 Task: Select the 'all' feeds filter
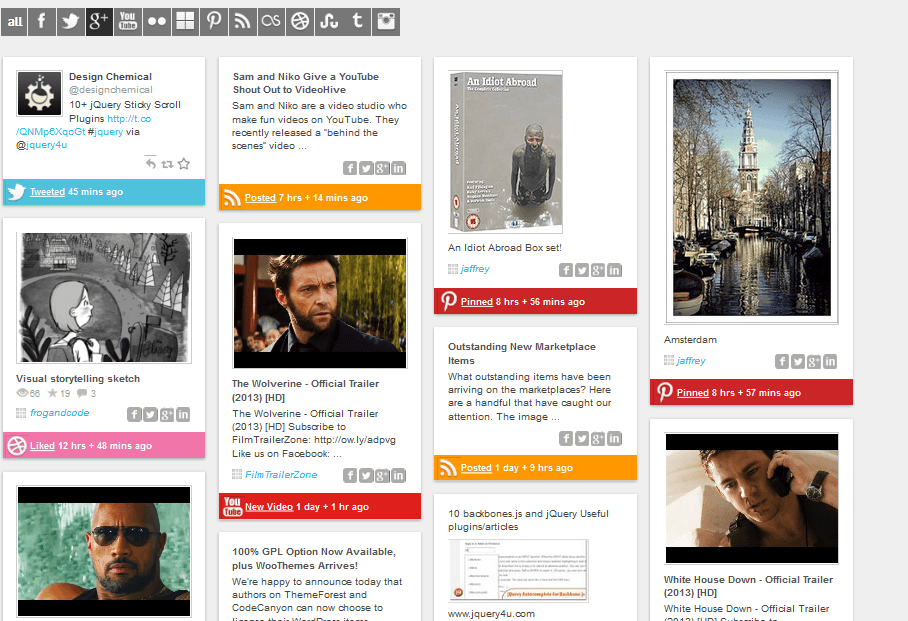click(x=14, y=22)
